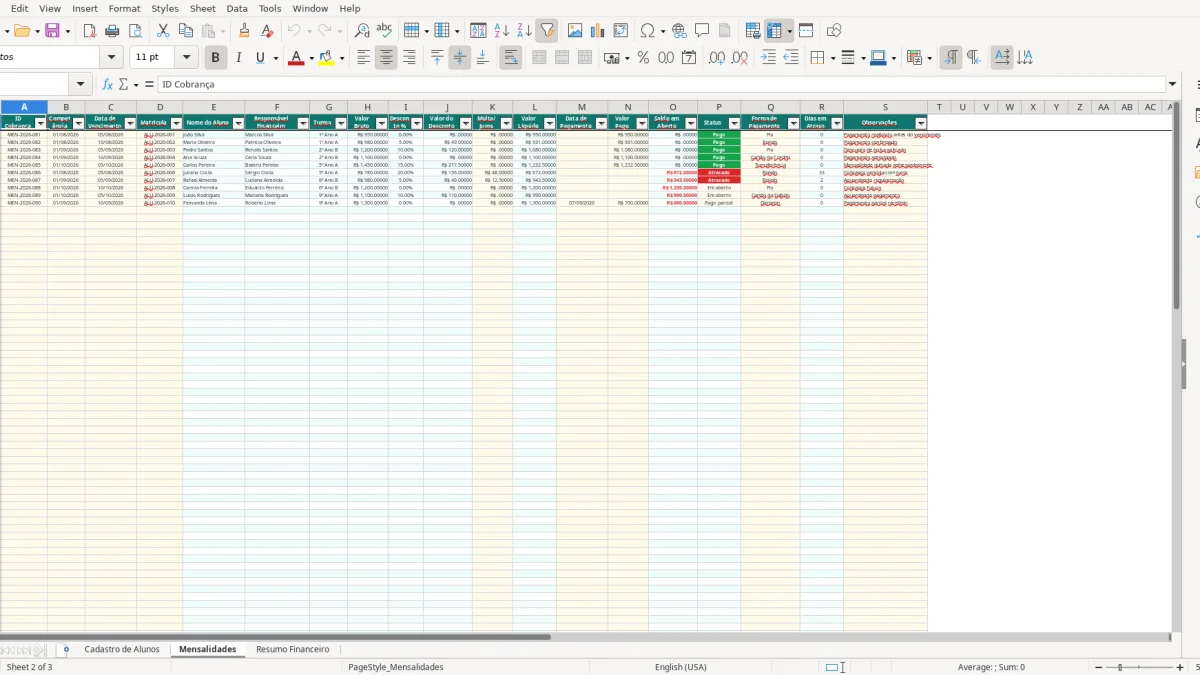Click the Cut scissors icon
This screenshot has height=675, width=1200.
coord(163,30)
